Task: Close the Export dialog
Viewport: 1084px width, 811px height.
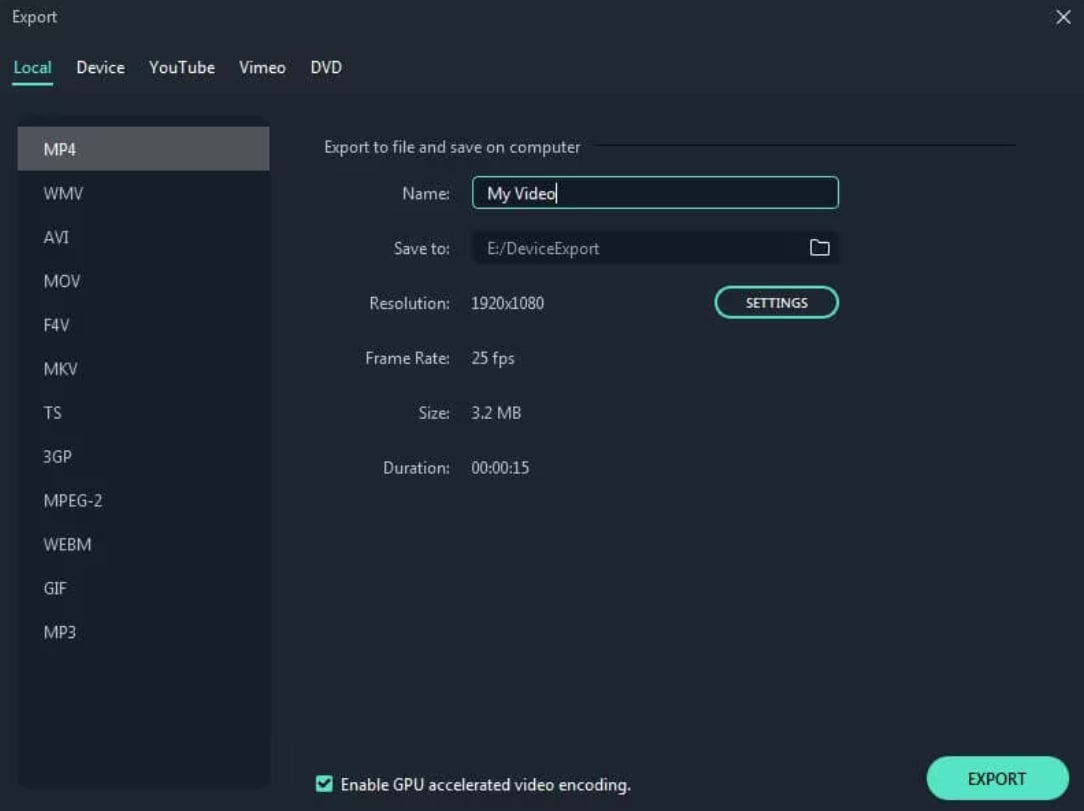Action: (1063, 17)
